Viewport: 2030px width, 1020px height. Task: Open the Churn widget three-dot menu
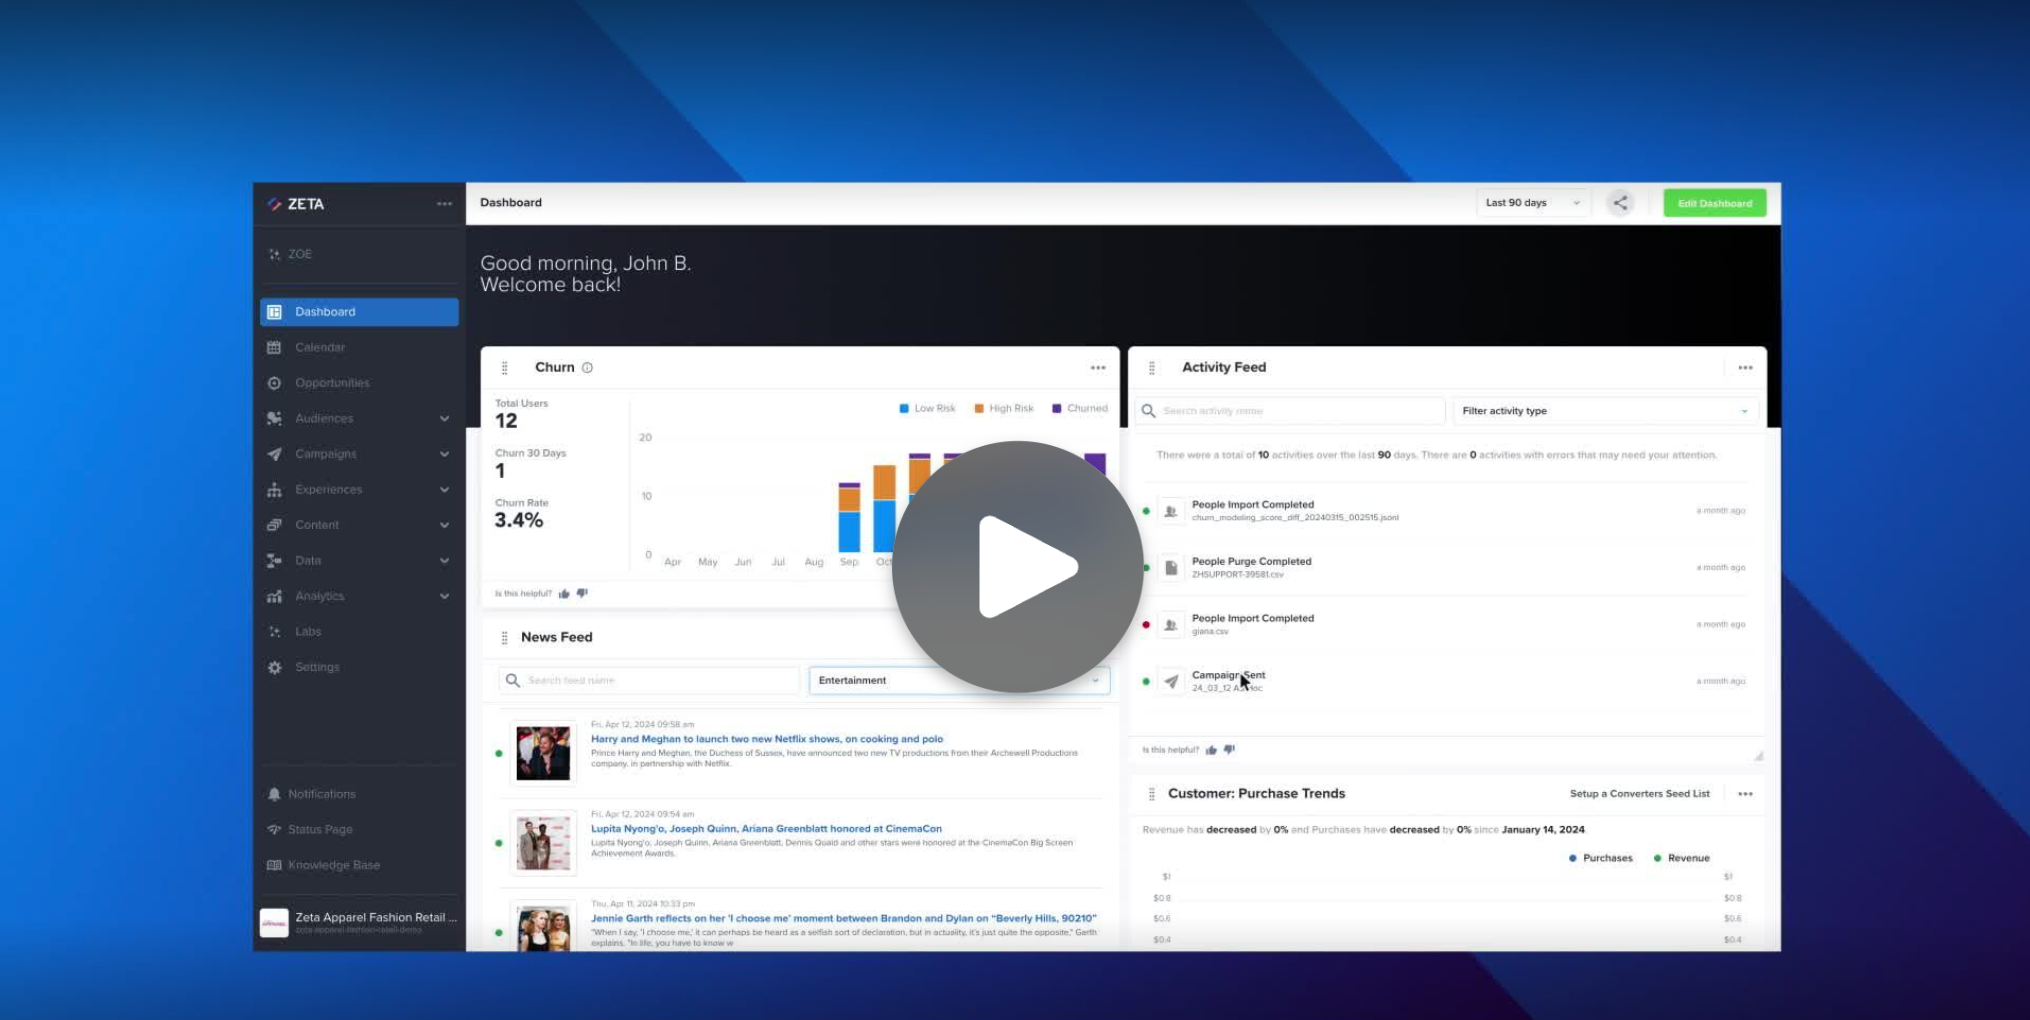point(1097,368)
